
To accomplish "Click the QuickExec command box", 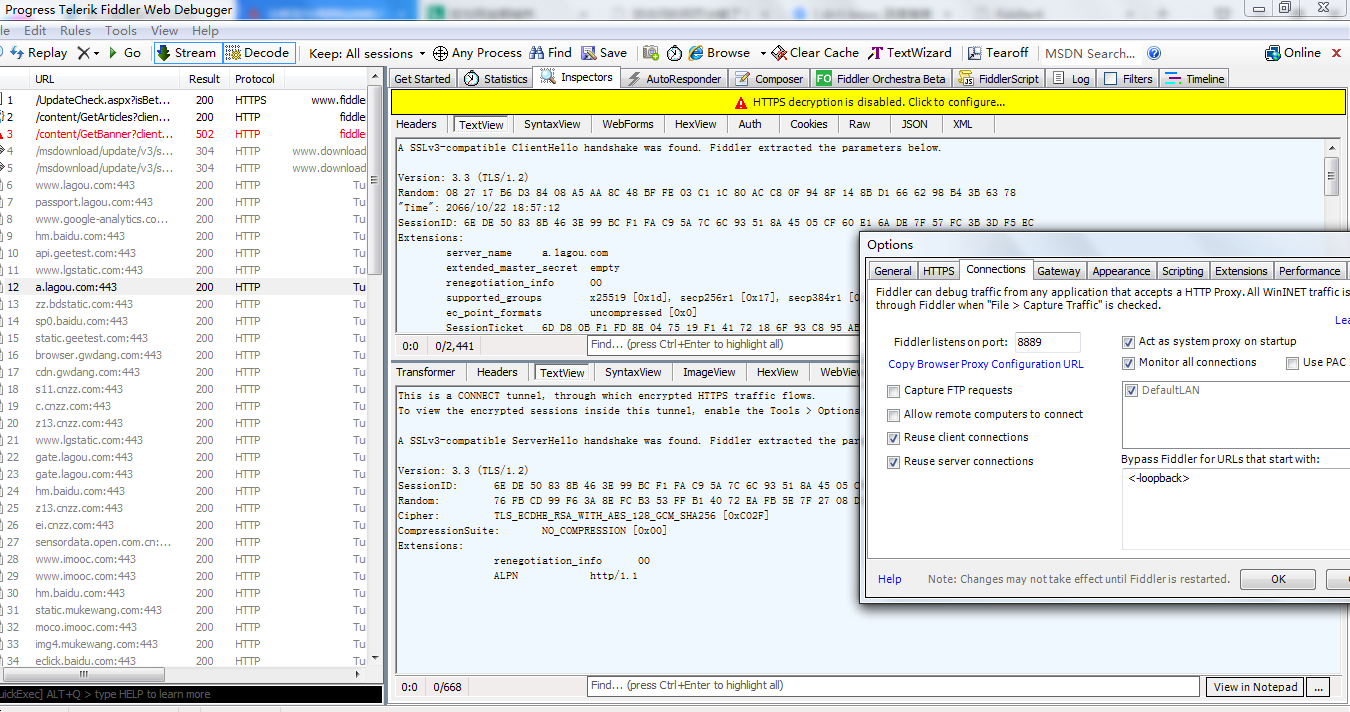I will point(191,694).
